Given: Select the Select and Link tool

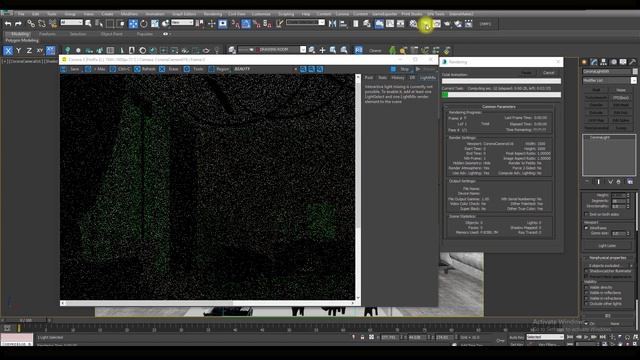Looking at the screenshot, I should [31, 24].
